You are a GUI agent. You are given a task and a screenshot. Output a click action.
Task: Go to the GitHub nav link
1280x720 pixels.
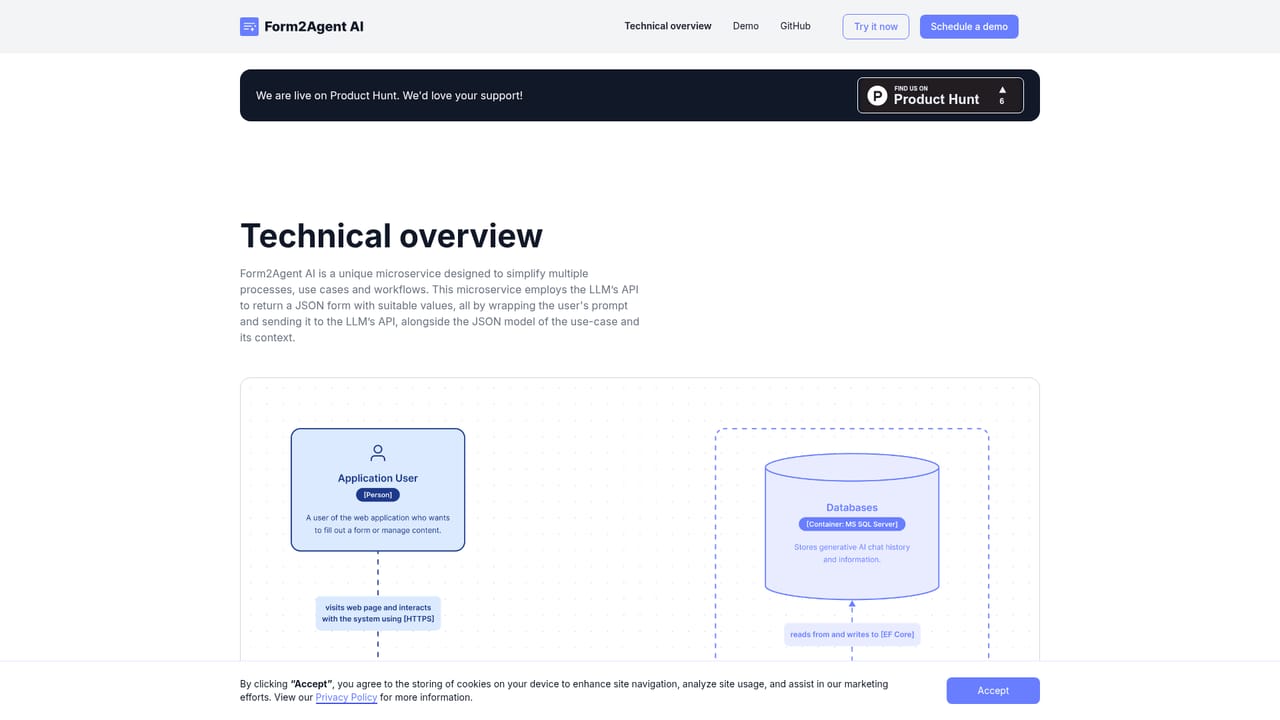[x=795, y=26]
